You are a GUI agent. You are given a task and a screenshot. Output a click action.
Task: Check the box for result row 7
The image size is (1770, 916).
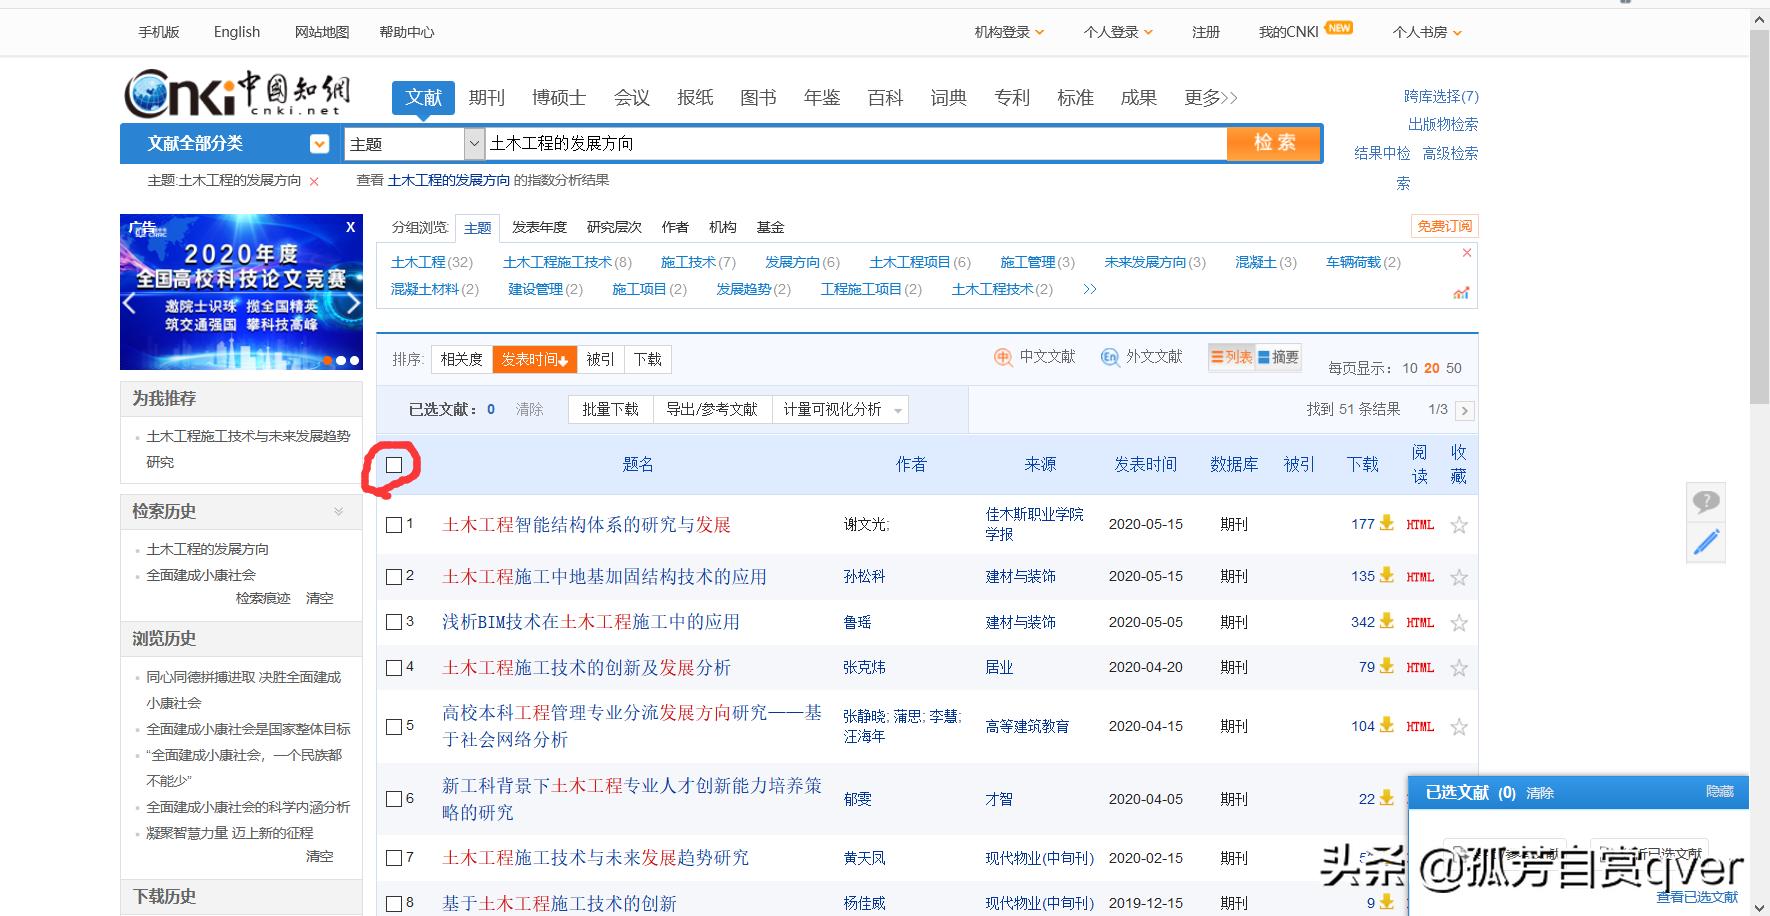[394, 858]
